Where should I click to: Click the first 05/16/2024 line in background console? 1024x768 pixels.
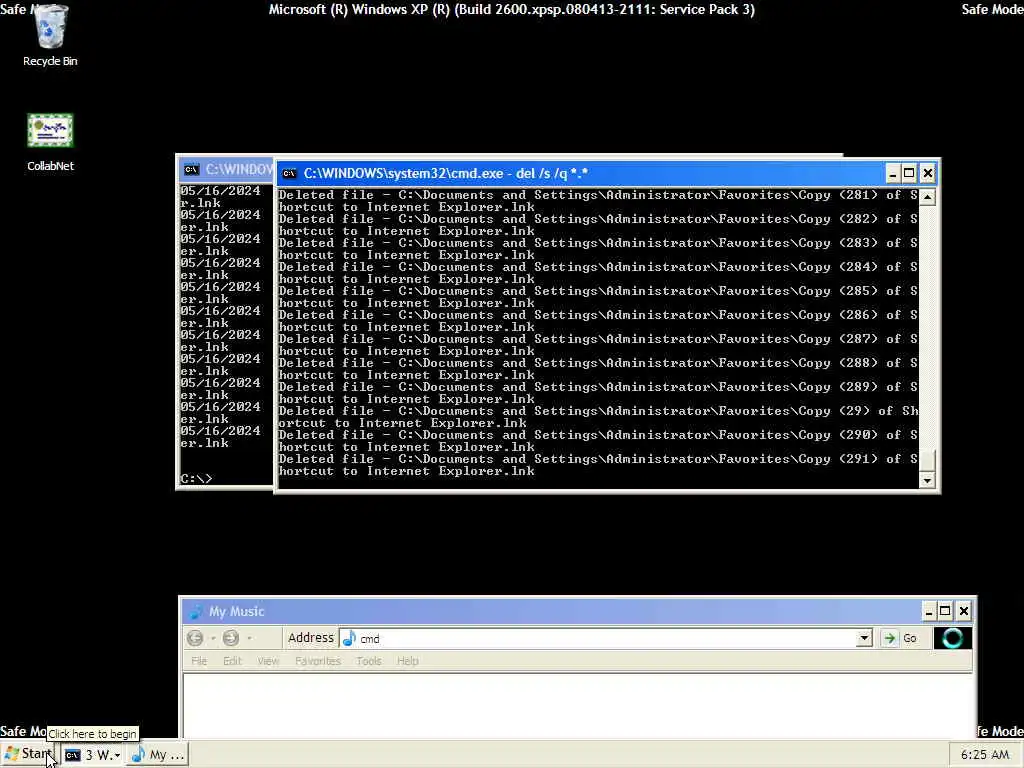pos(220,191)
